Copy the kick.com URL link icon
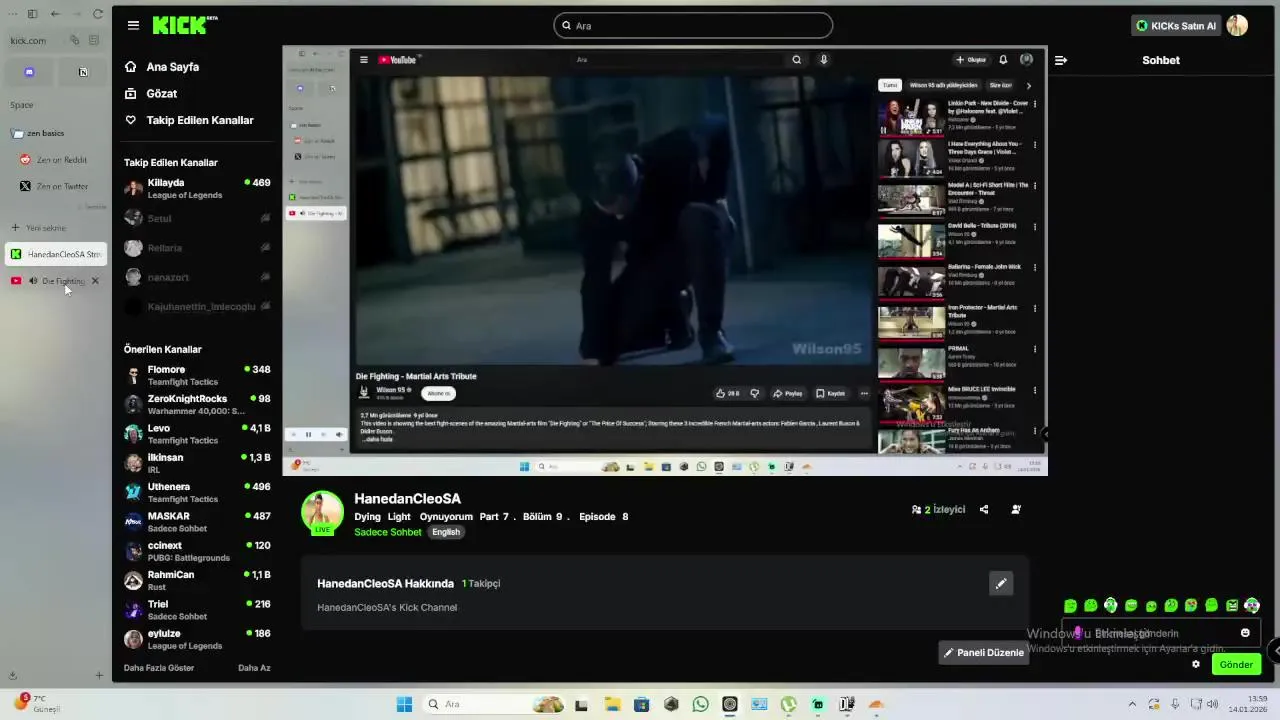The width and height of the screenshot is (1280, 720). click(x=74, y=40)
